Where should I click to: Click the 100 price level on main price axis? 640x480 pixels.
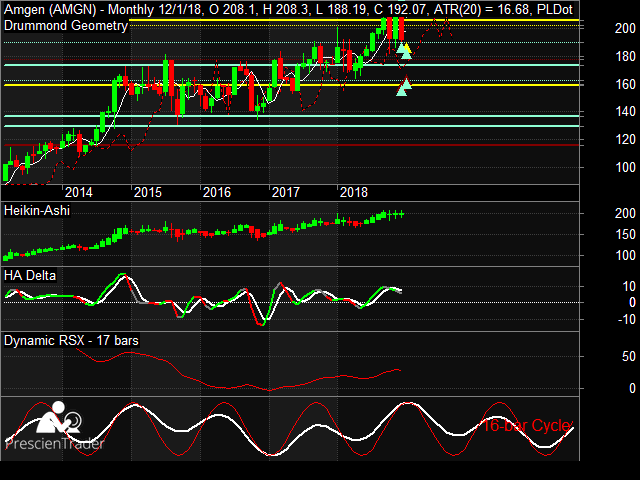[625, 167]
